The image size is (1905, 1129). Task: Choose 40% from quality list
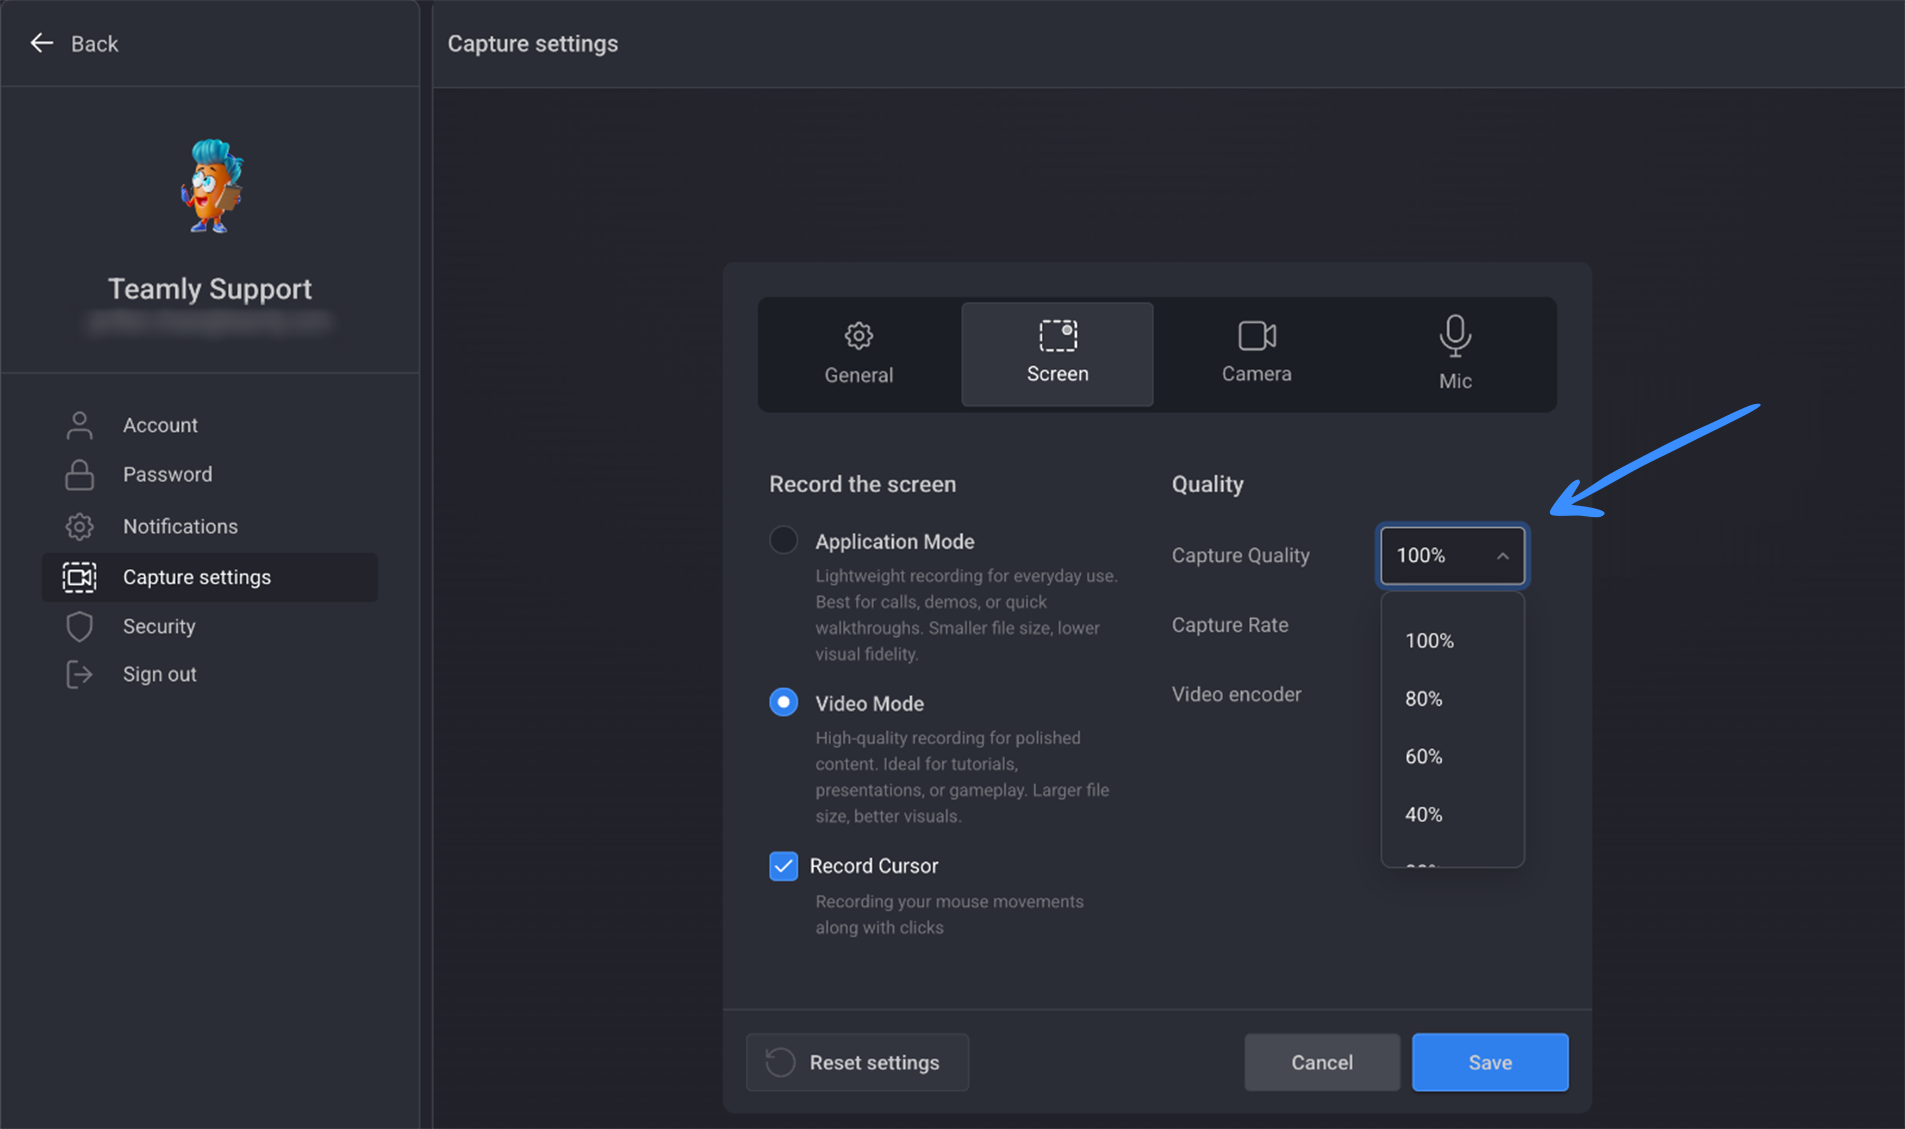1452,815
